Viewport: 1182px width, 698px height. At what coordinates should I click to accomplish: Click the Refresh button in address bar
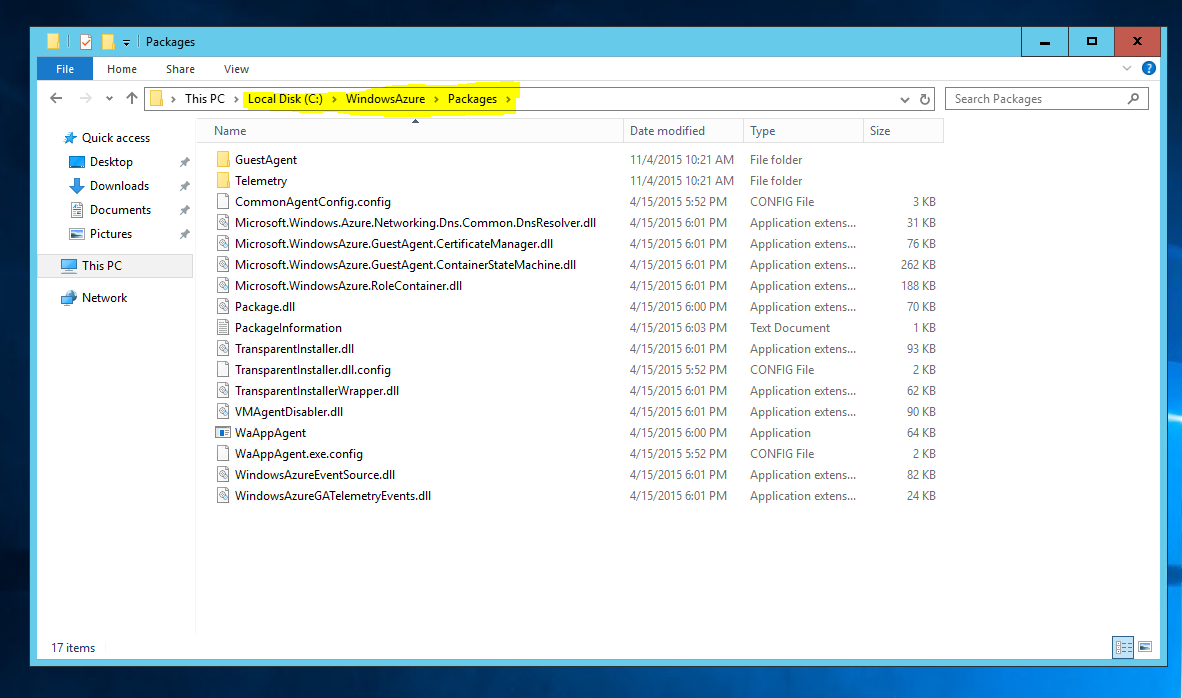point(925,99)
